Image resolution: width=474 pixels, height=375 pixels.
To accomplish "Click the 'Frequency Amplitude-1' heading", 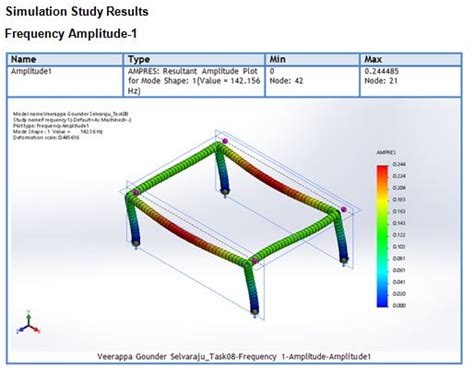I will click(x=71, y=34).
